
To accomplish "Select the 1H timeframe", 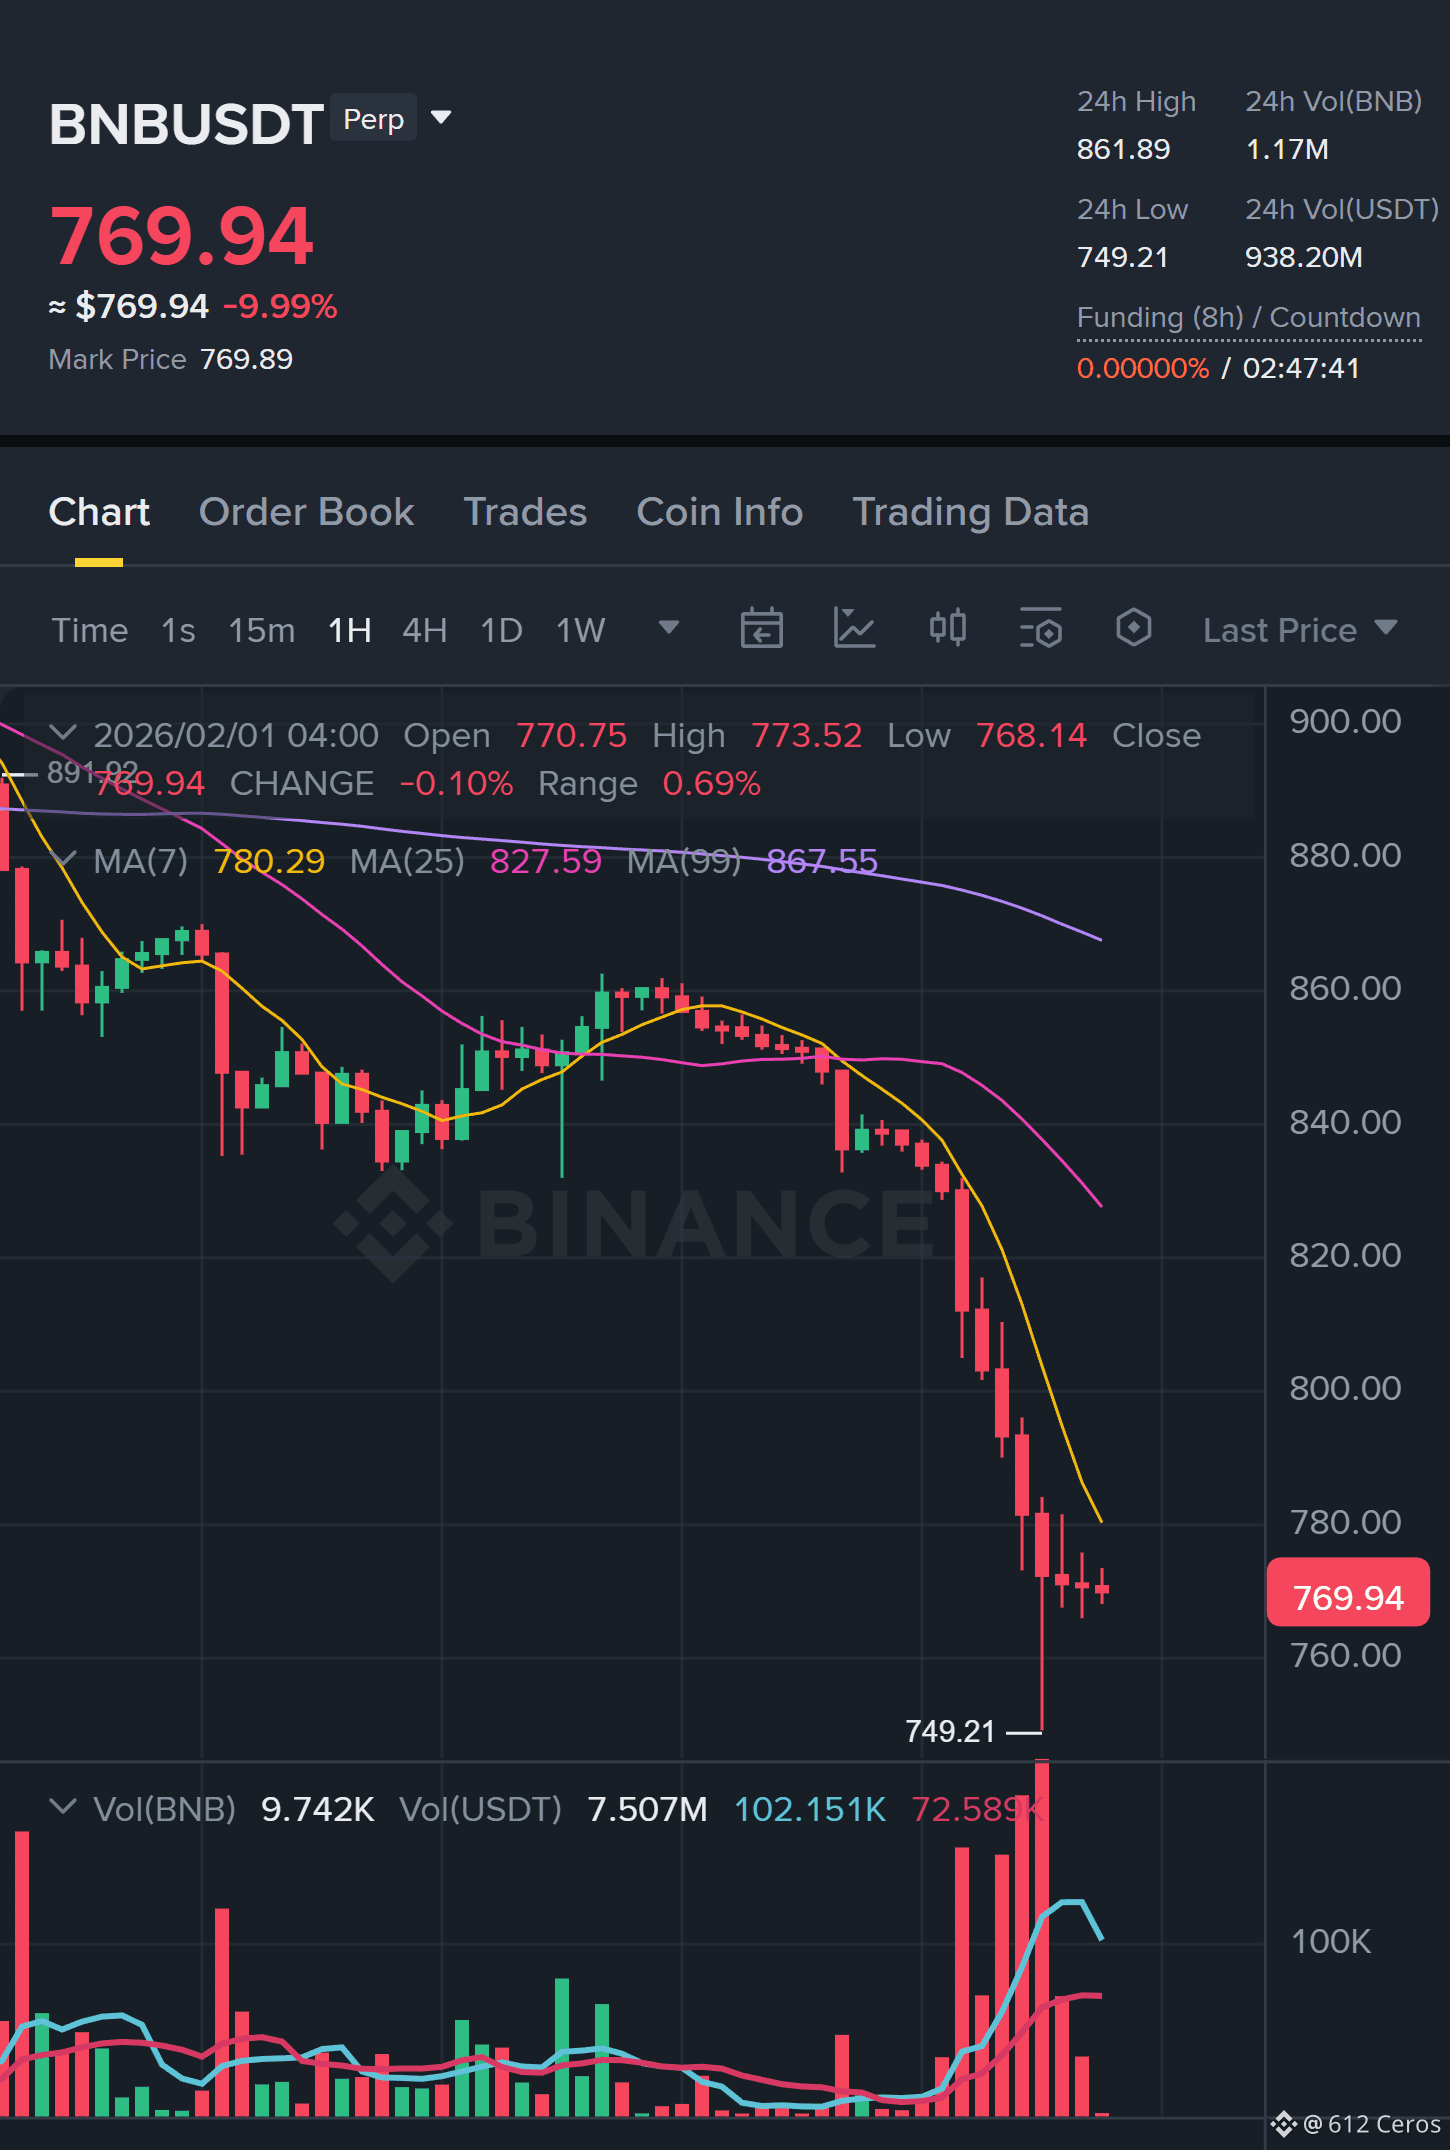I will pos(349,630).
